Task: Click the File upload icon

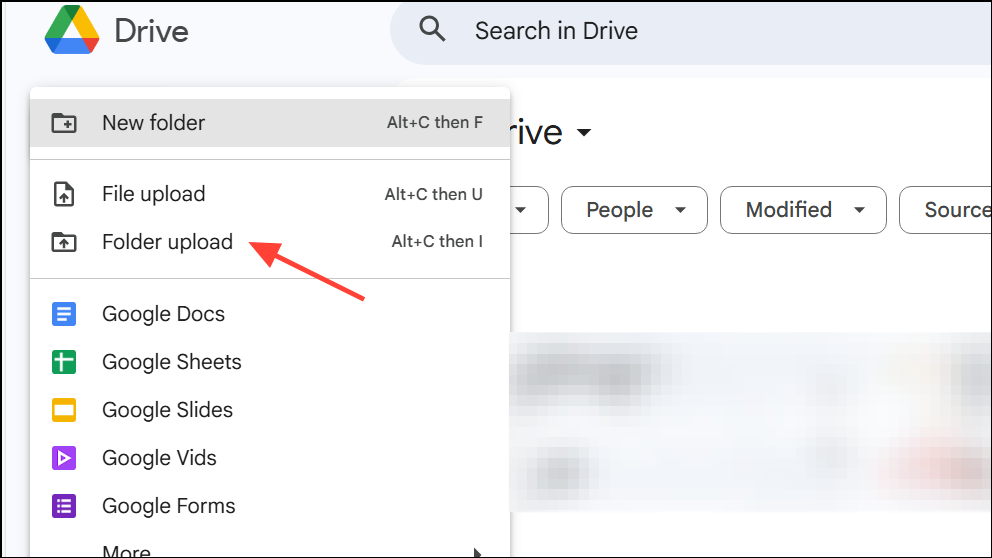Action: (64, 194)
